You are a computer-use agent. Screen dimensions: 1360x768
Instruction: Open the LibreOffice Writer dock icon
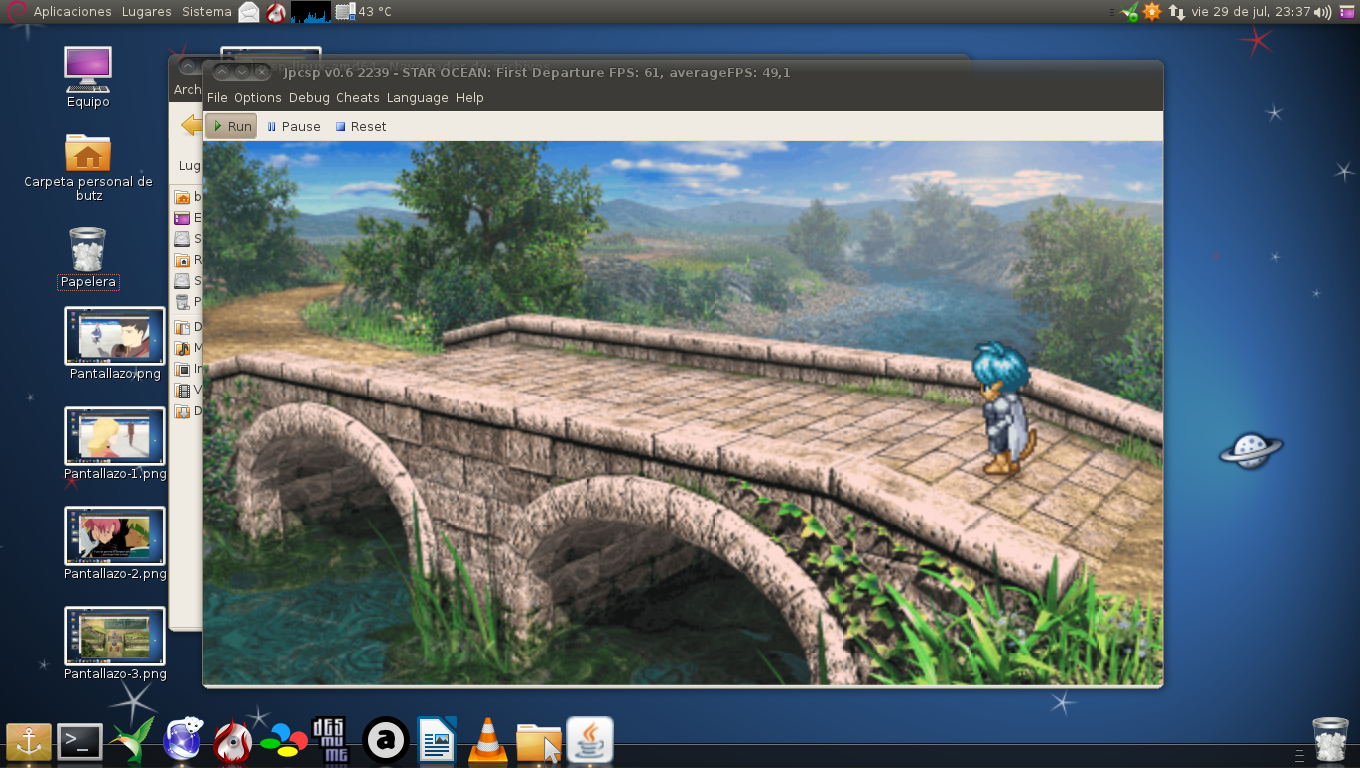tap(437, 741)
